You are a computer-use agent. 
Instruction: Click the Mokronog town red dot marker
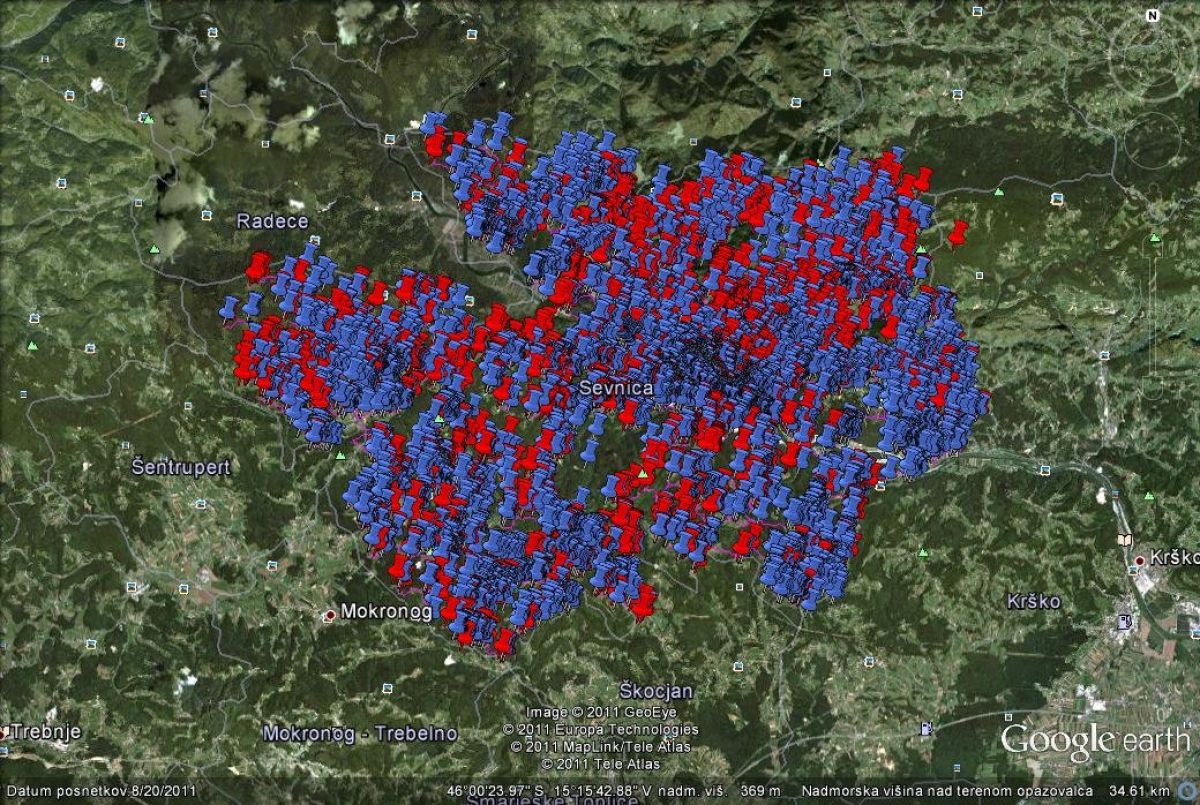(330, 614)
